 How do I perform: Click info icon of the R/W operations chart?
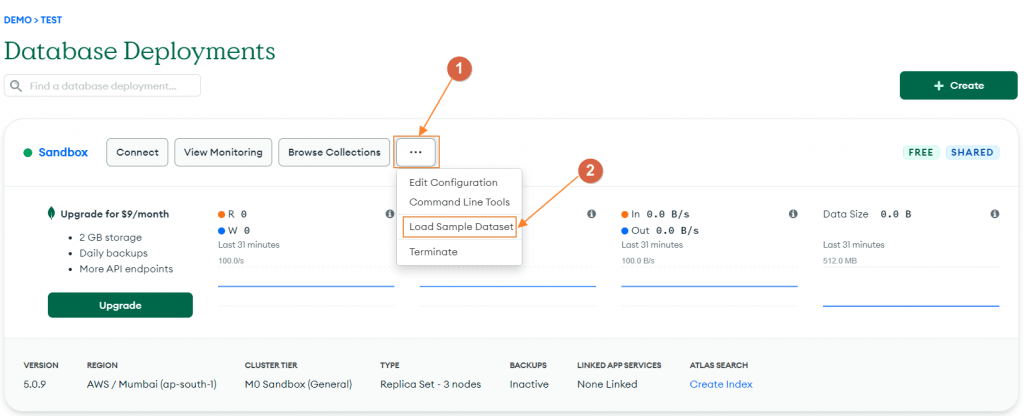tap(390, 214)
